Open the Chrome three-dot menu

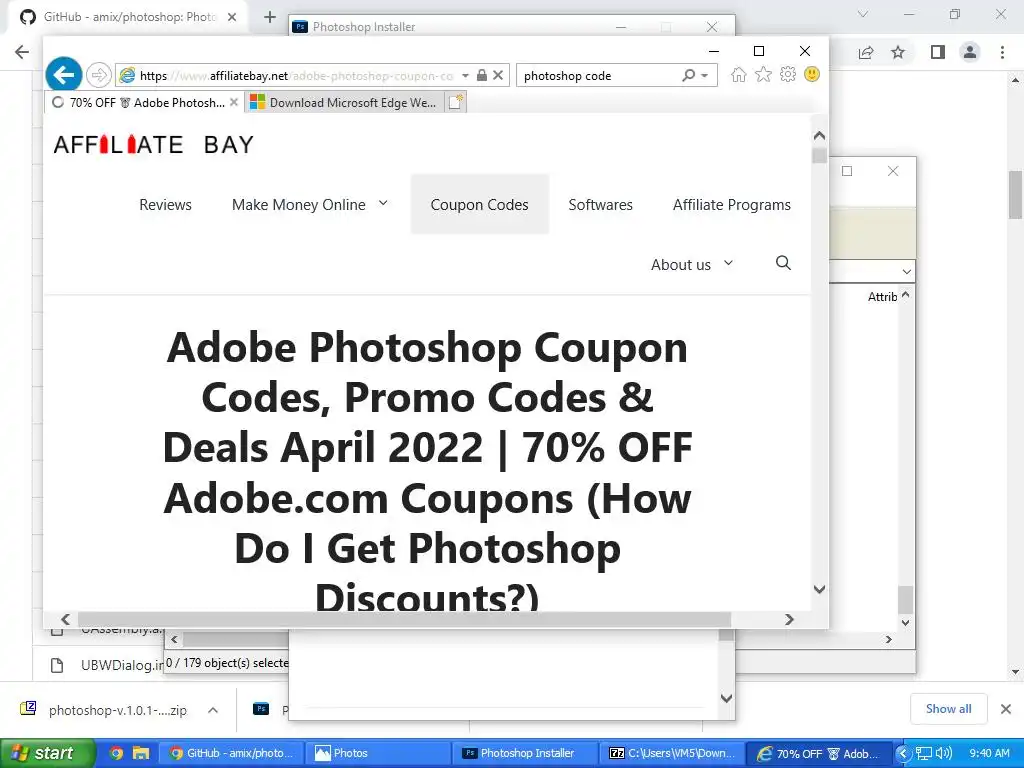1002,52
